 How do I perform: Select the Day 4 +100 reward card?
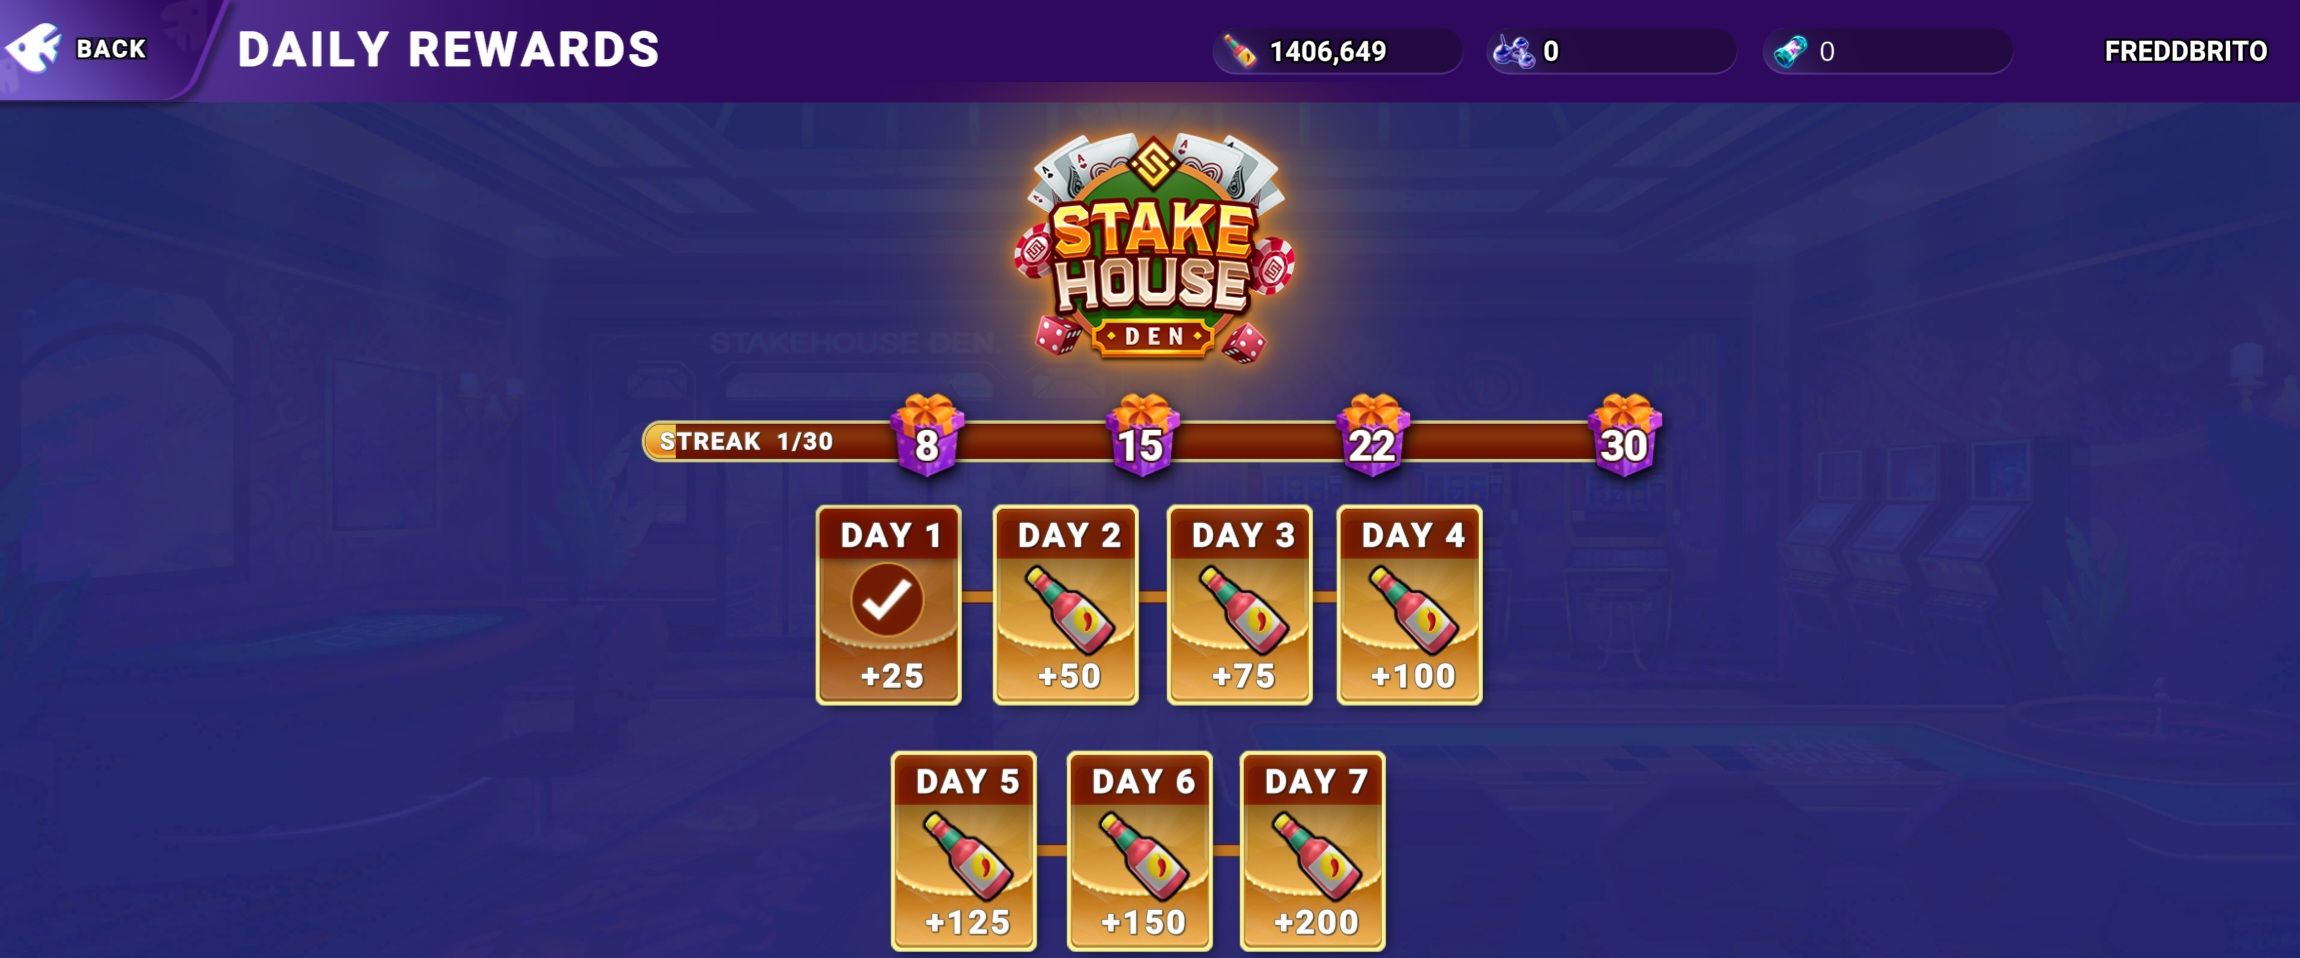pyautogui.click(x=1410, y=605)
